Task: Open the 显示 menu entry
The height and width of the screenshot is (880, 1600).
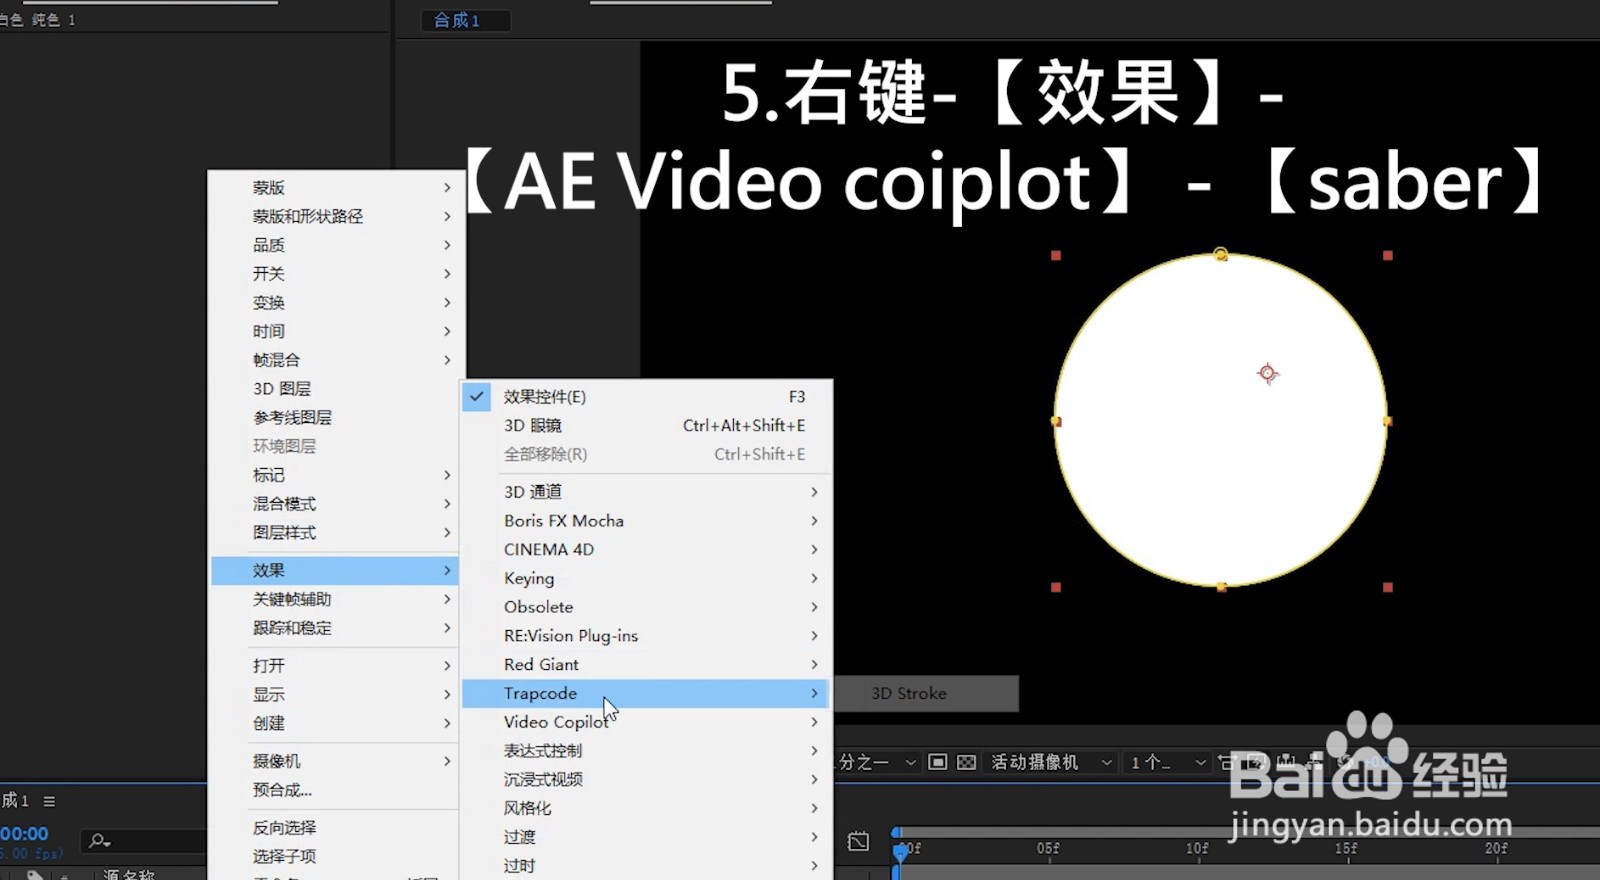Action: (x=335, y=695)
